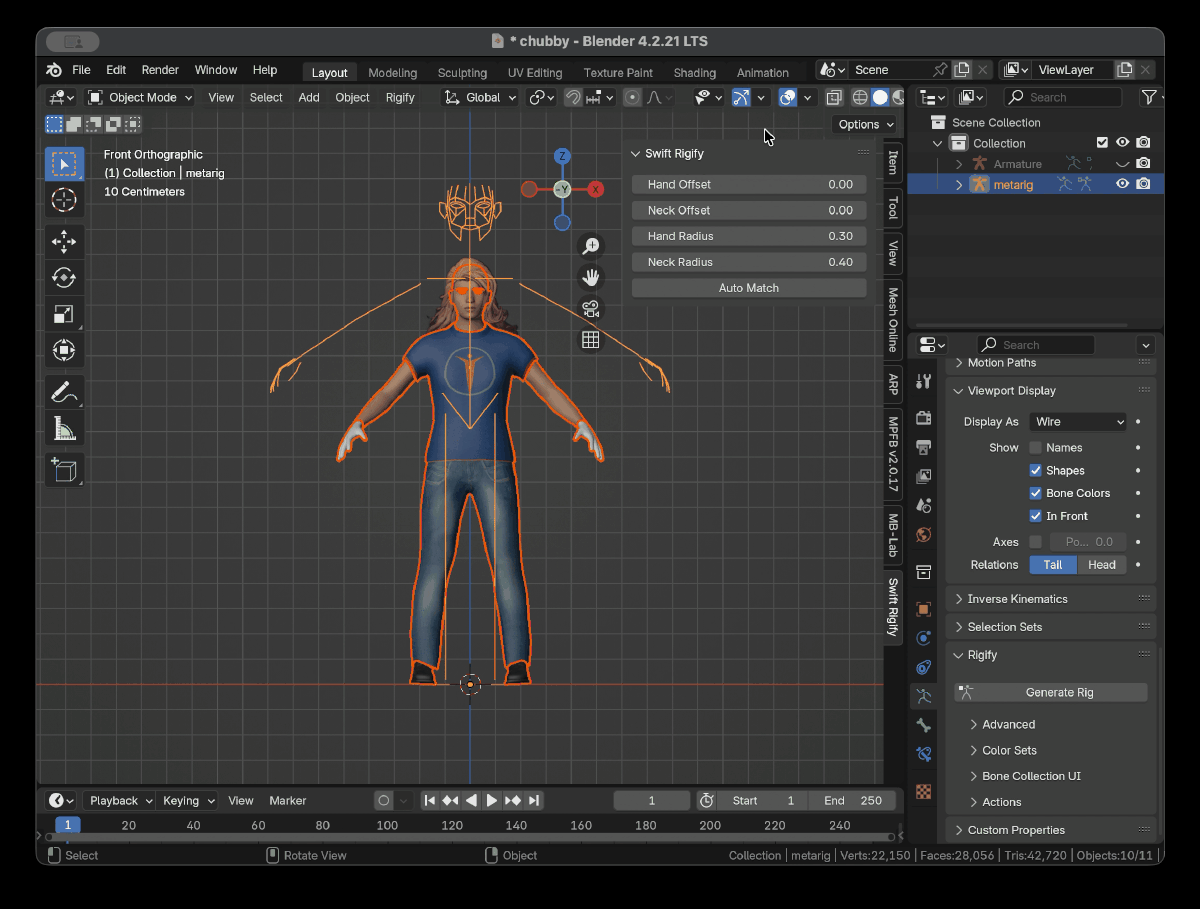Click the Hand Radius slider field
Viewport: 1200px width, 909px height.
749,236
